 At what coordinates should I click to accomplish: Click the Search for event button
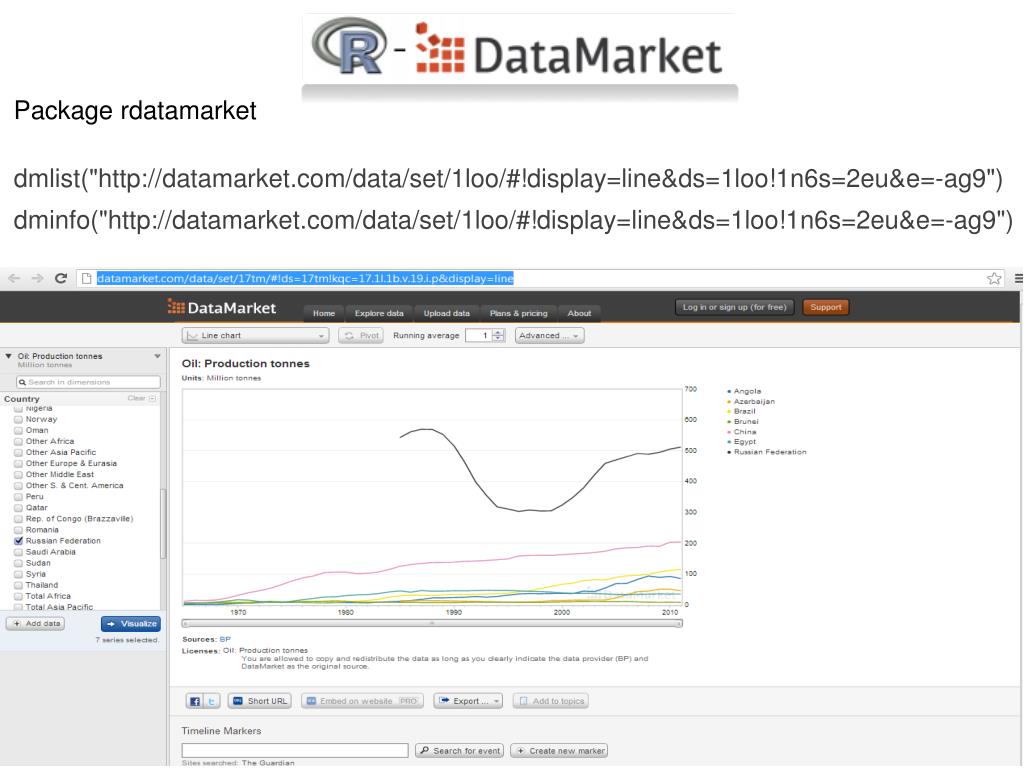point(460,751)
